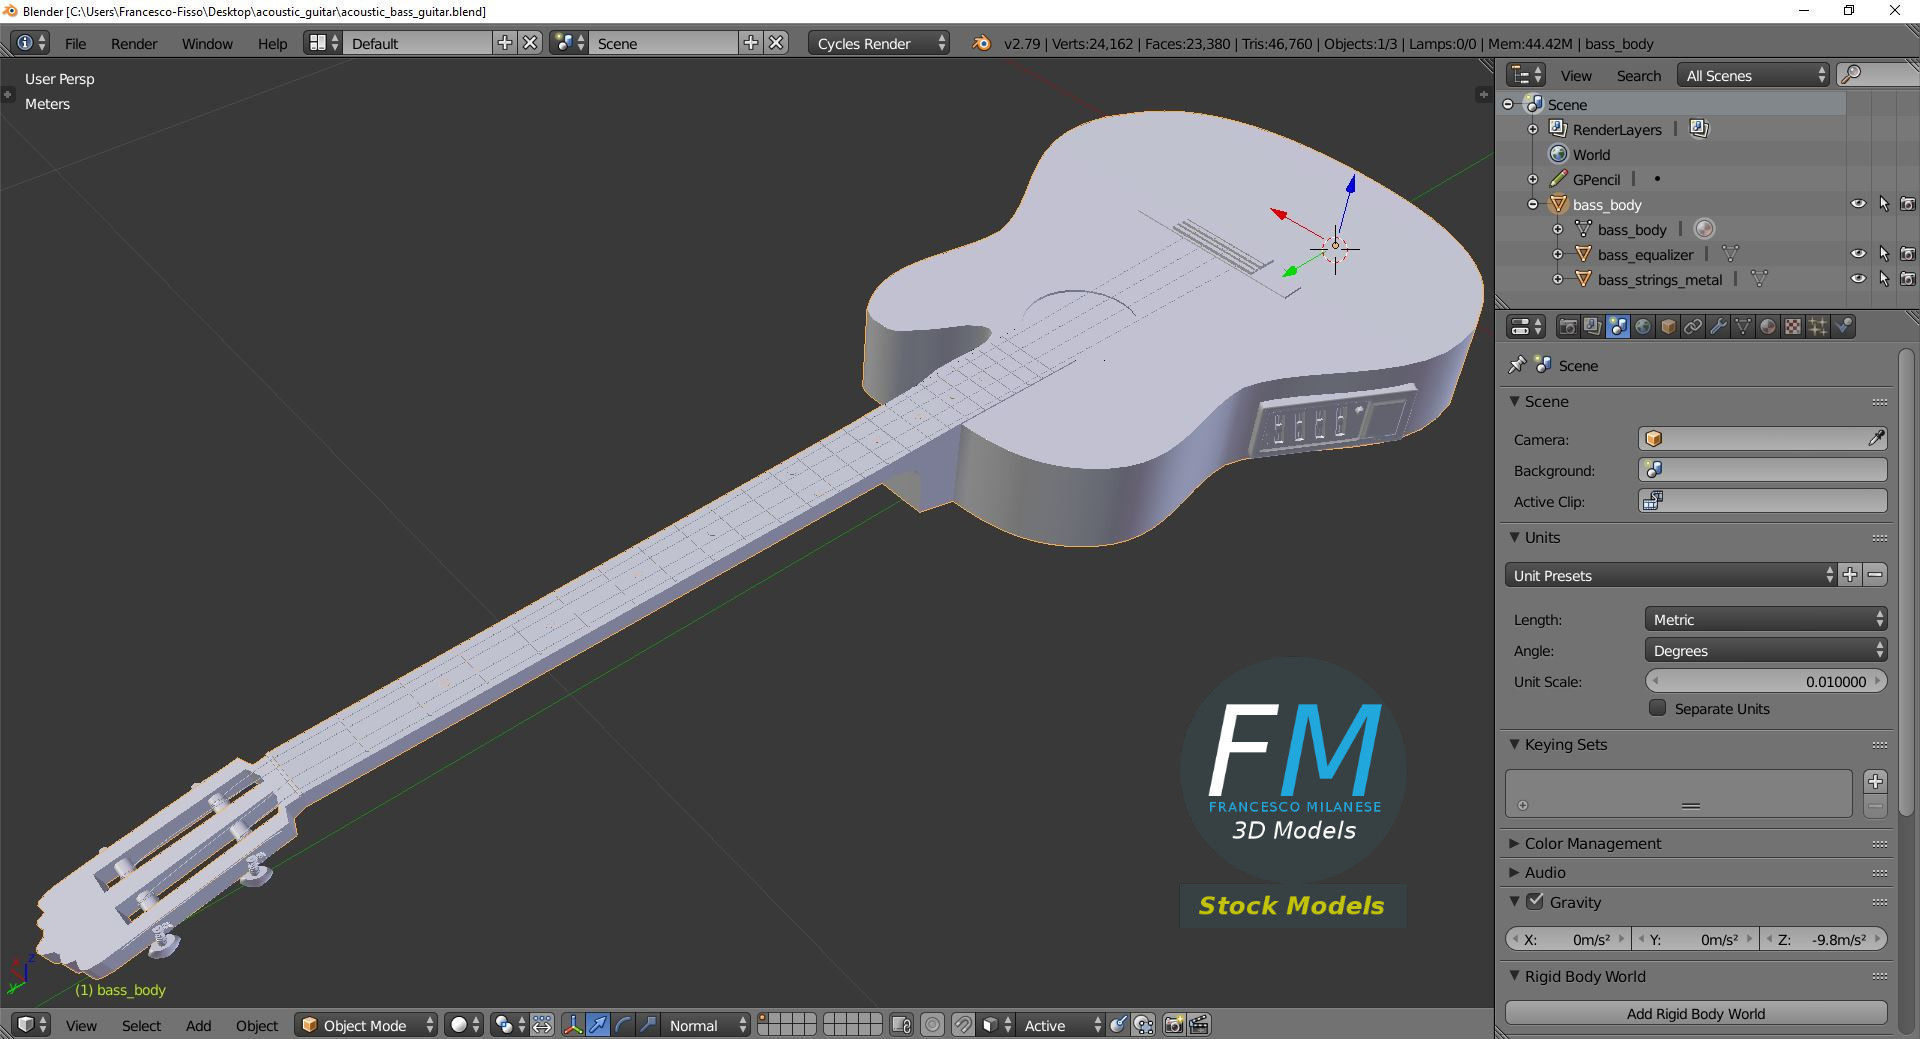
Task: Adjust the Gravity Z value field
Action: (1823, 939)
